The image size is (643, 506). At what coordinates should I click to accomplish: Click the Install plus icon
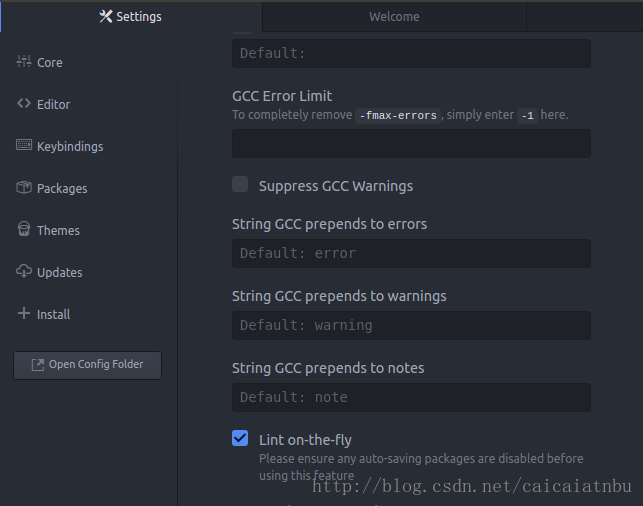[x=24, y=314]
